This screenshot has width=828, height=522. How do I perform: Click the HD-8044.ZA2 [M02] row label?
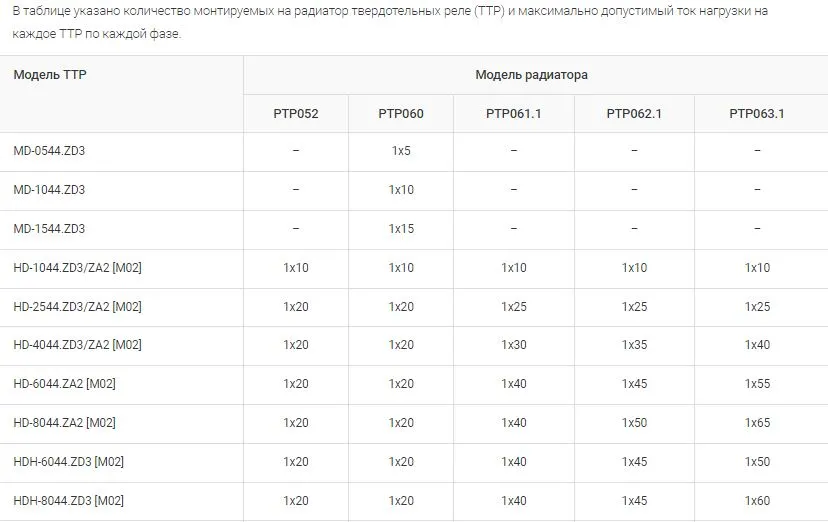point(65,423)
